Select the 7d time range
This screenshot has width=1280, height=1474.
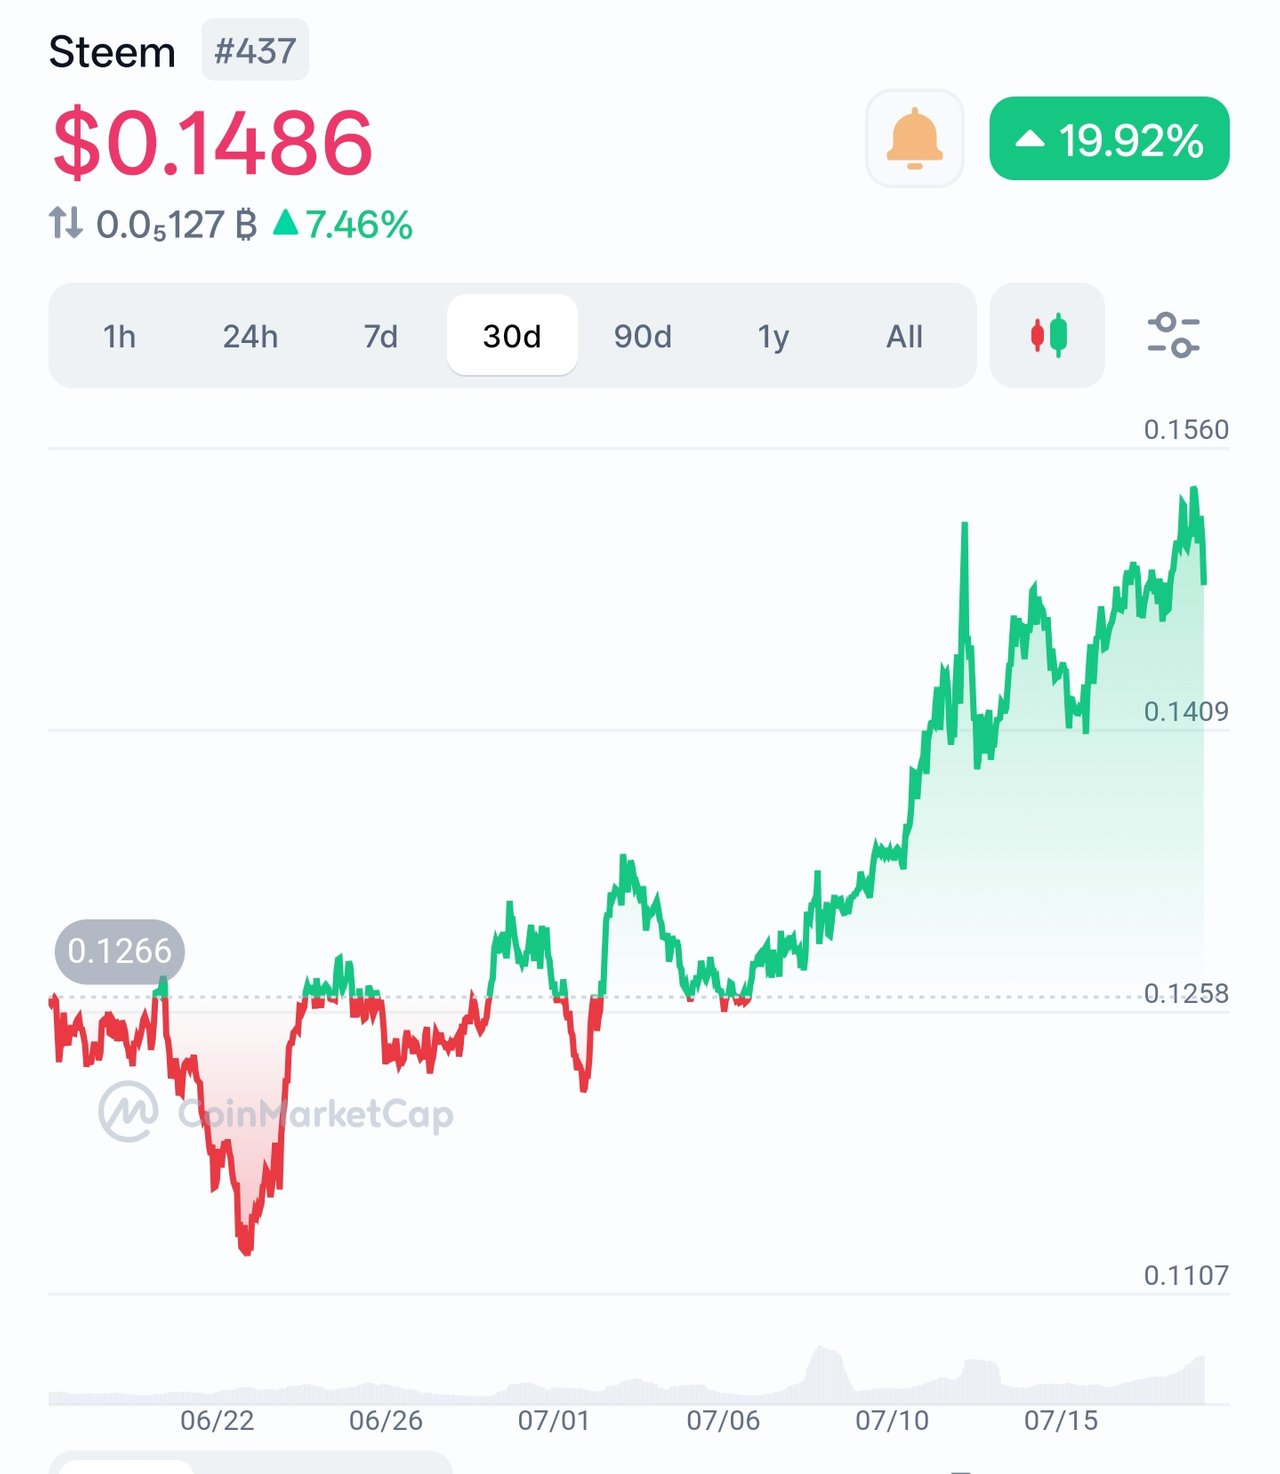click(380, 336)
